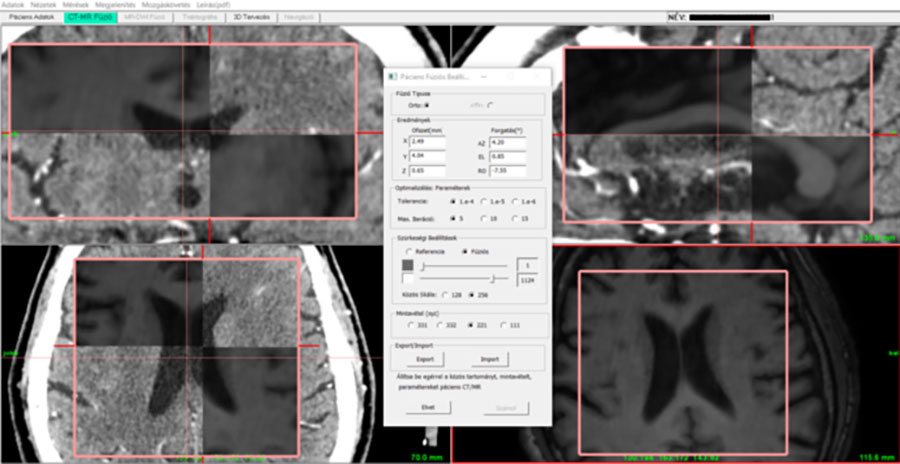The image size is (900, 464).
Task: Set Tolerancia to 1.e-4
Action: (x=453, y=202)
